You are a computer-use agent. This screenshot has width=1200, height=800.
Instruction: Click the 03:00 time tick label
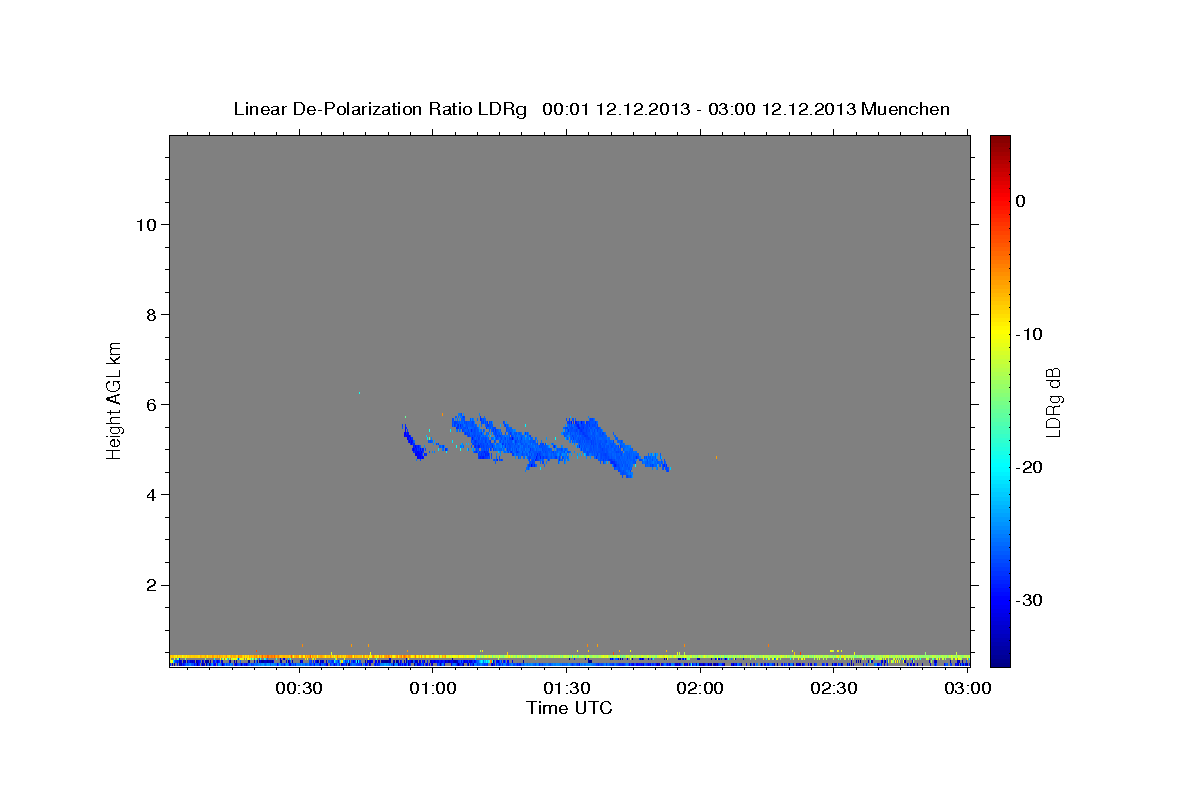tap(968, 688)
